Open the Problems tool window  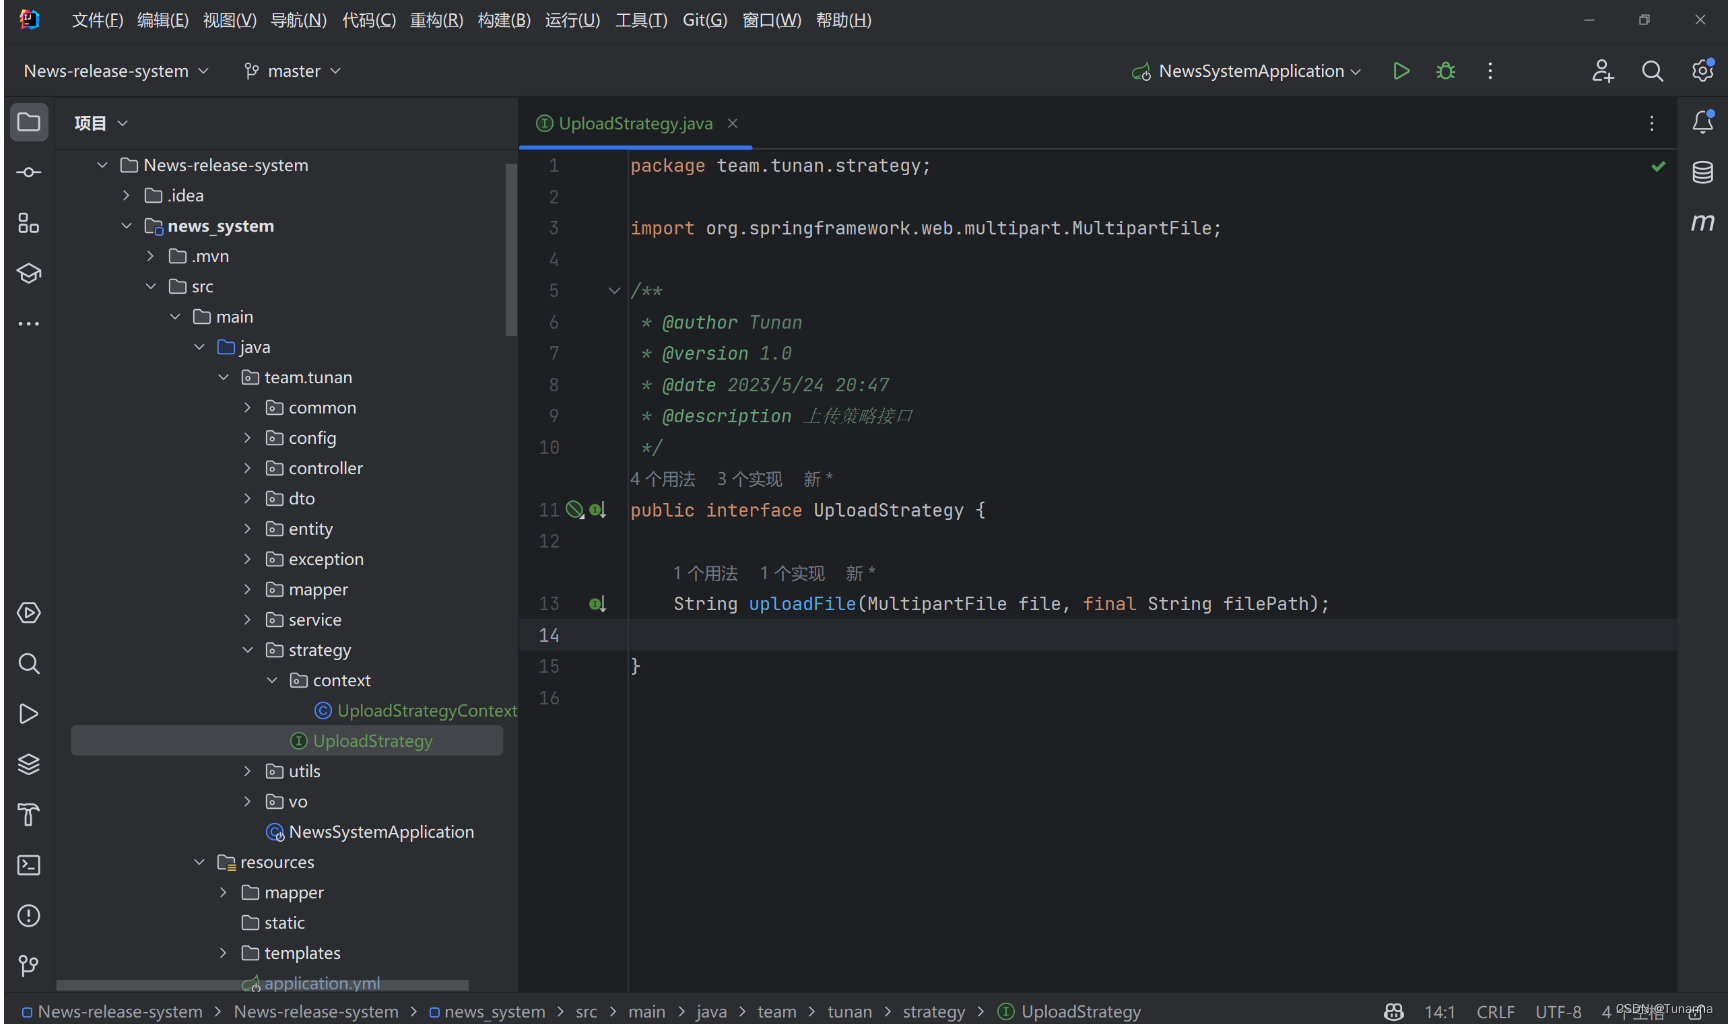coord(28,915)
